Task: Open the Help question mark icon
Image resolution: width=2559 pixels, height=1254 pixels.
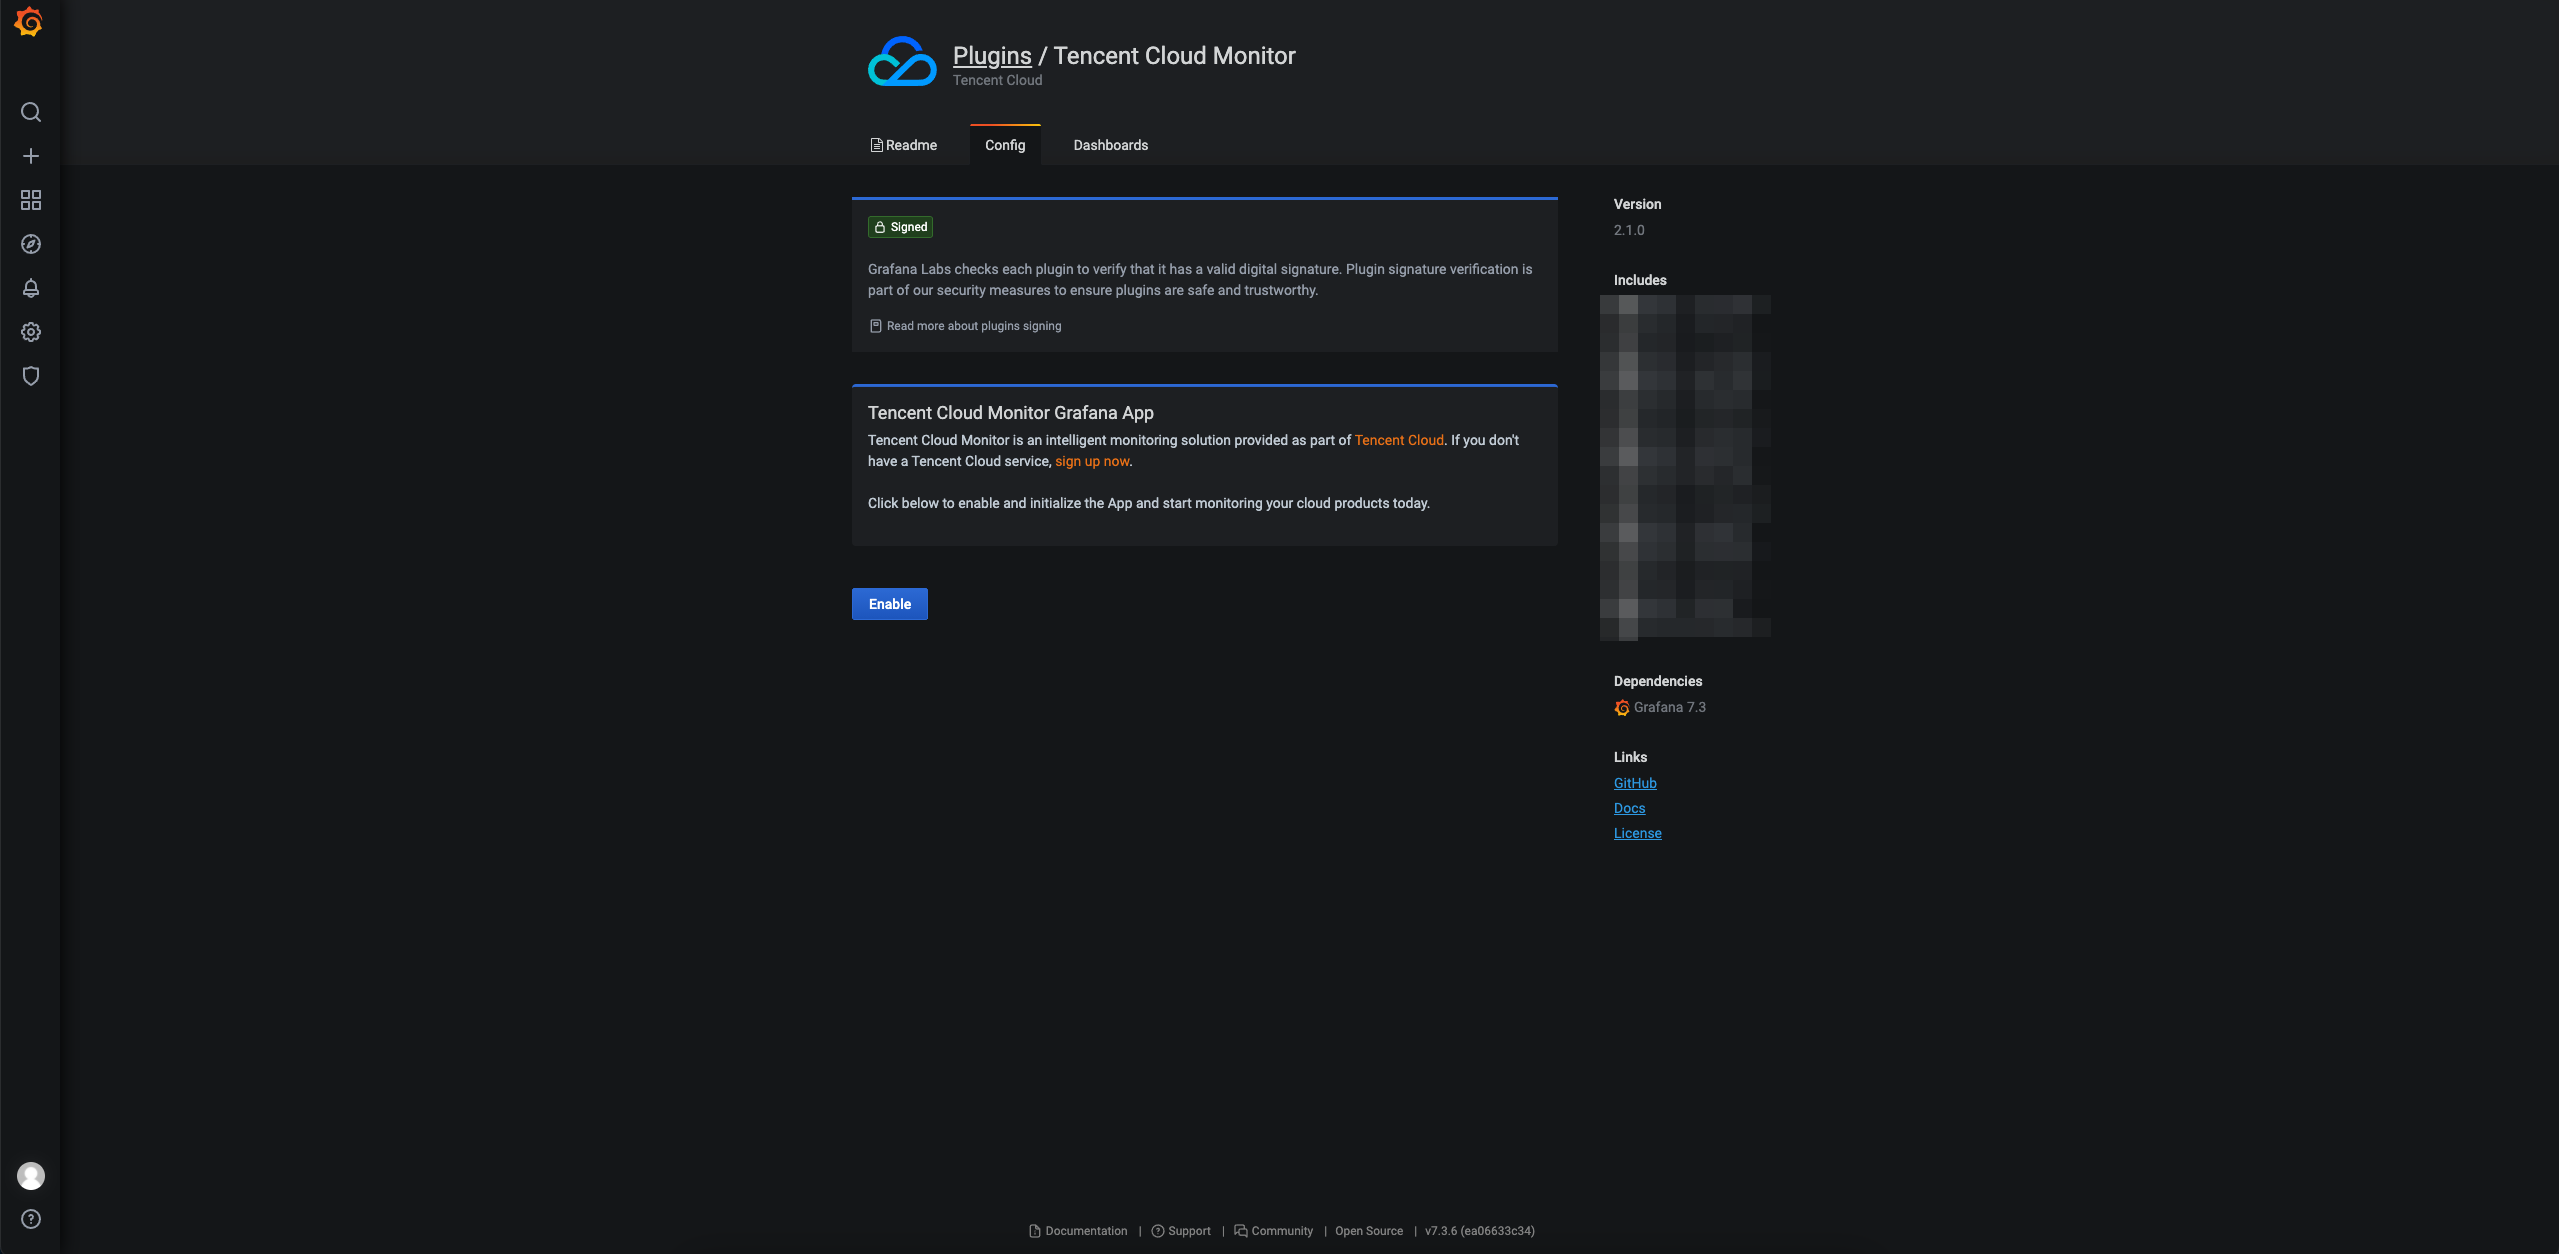Action: coord(31,1219)
